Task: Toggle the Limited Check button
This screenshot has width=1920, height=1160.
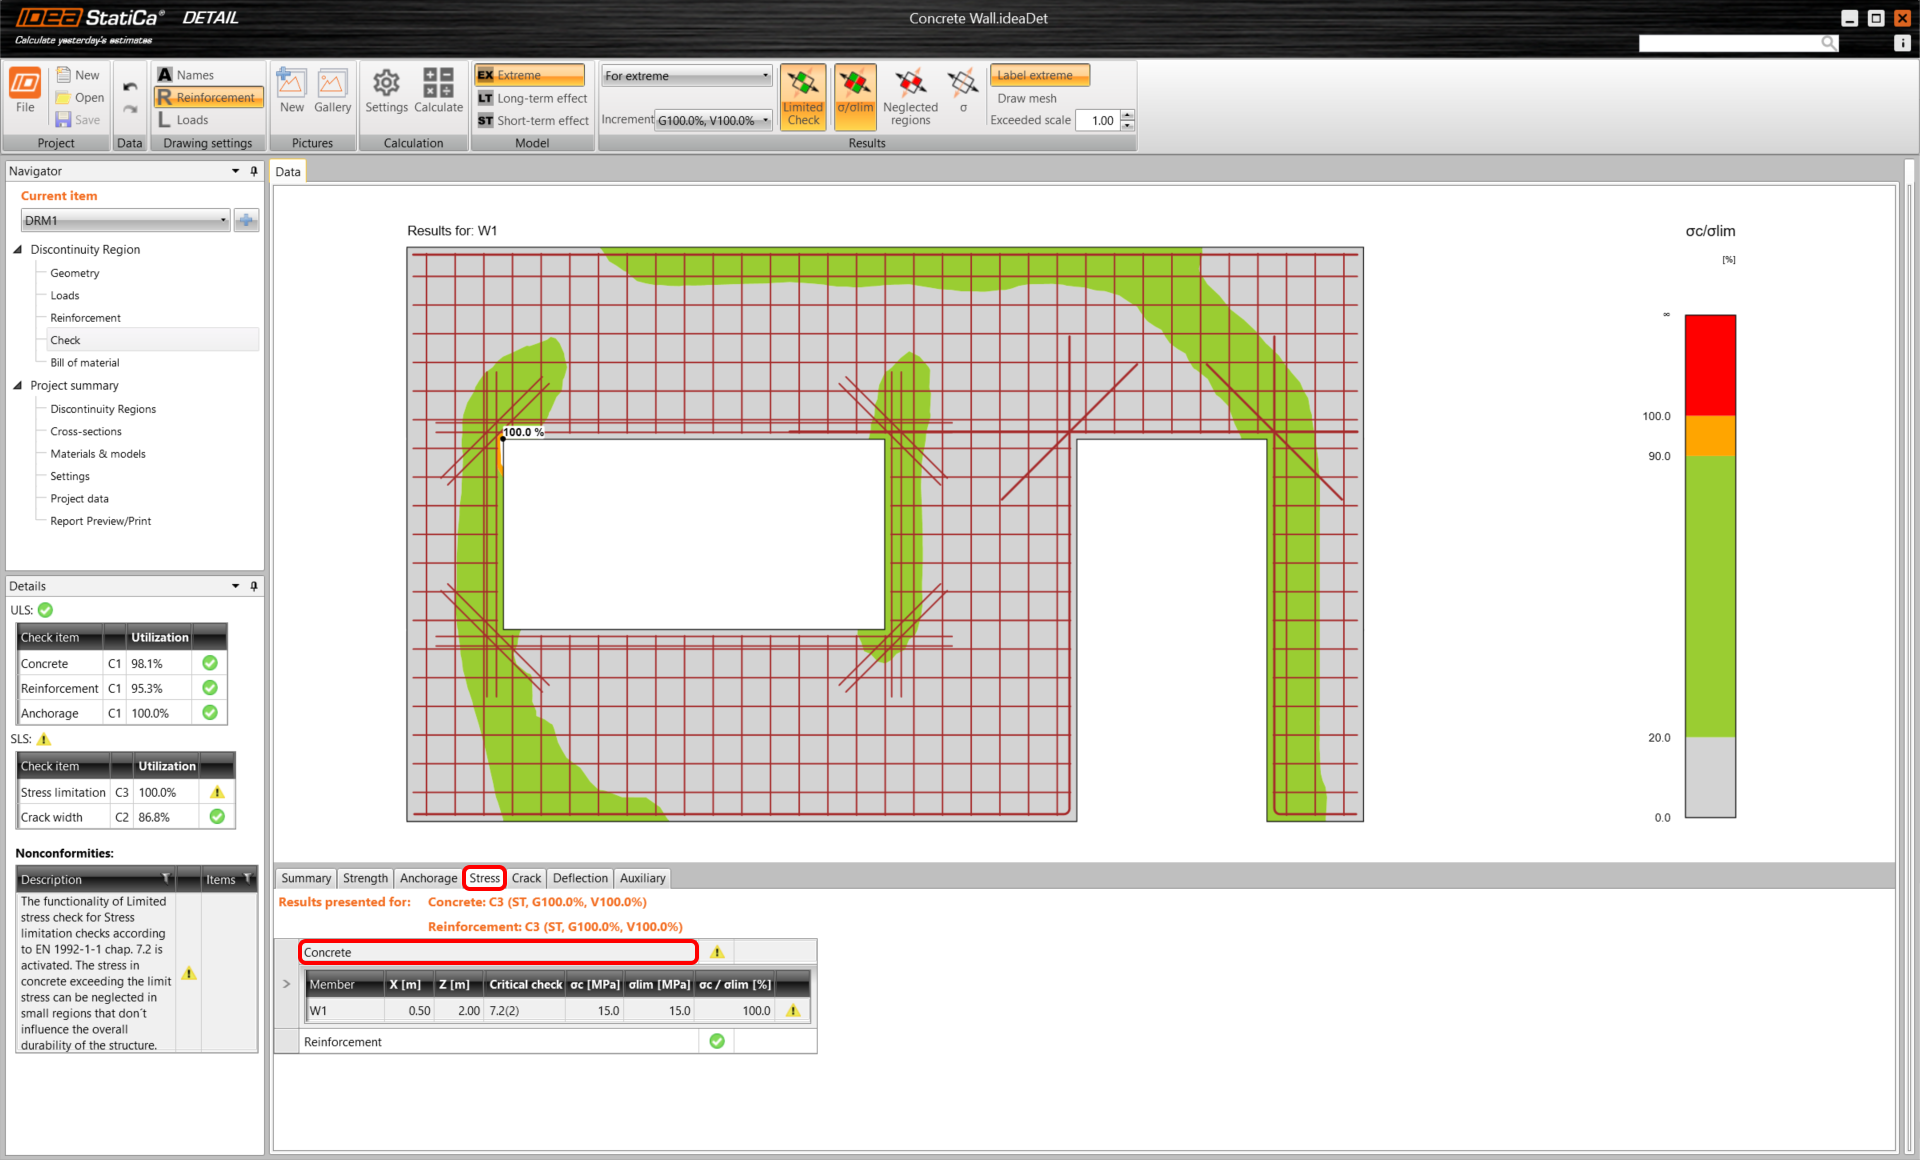Action: click(802, 96)
